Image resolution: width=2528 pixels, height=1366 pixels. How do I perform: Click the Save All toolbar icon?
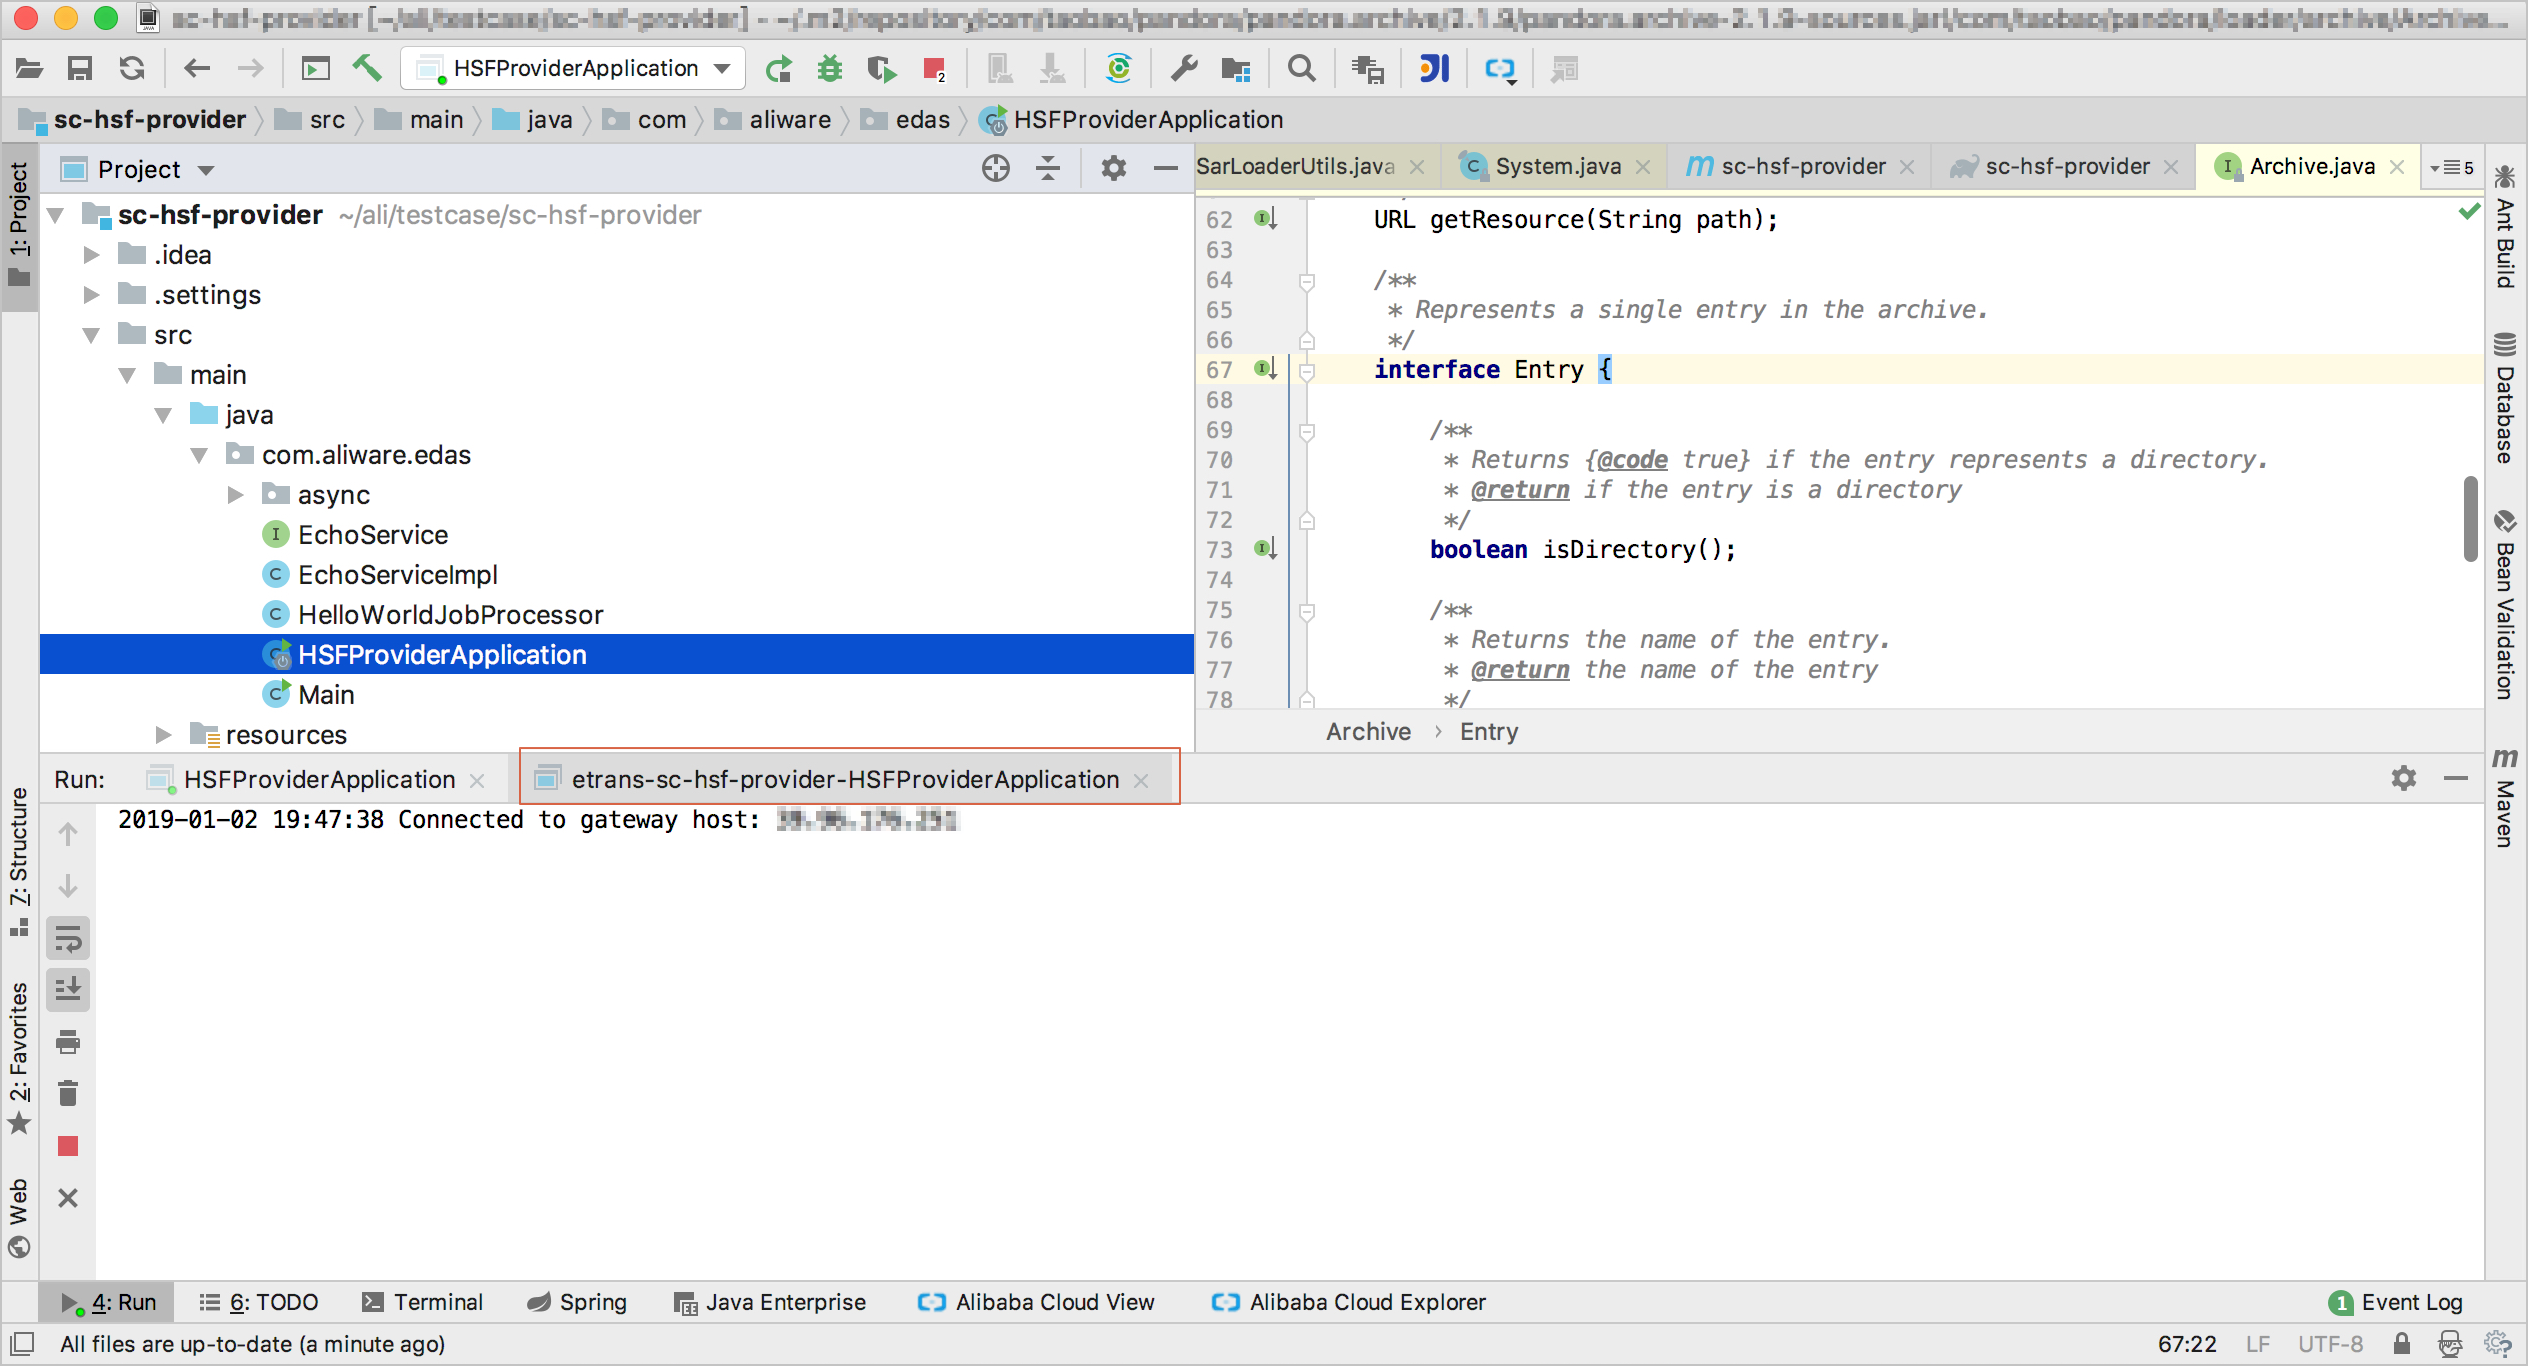click(x=80, y=69)
